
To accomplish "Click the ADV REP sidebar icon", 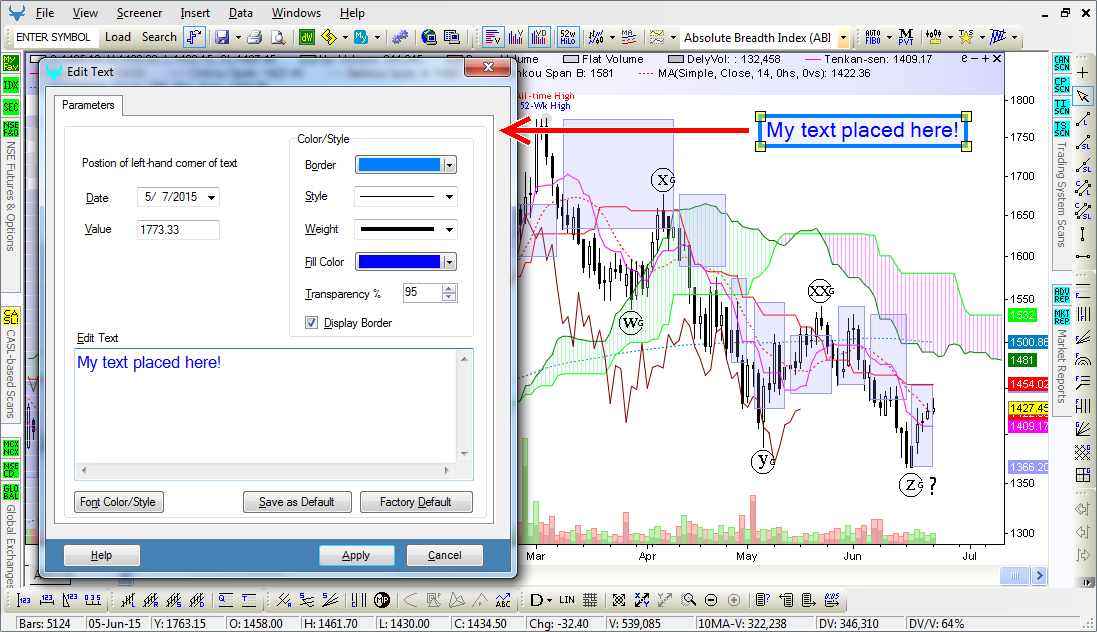I will click(x=1061, y=294).
